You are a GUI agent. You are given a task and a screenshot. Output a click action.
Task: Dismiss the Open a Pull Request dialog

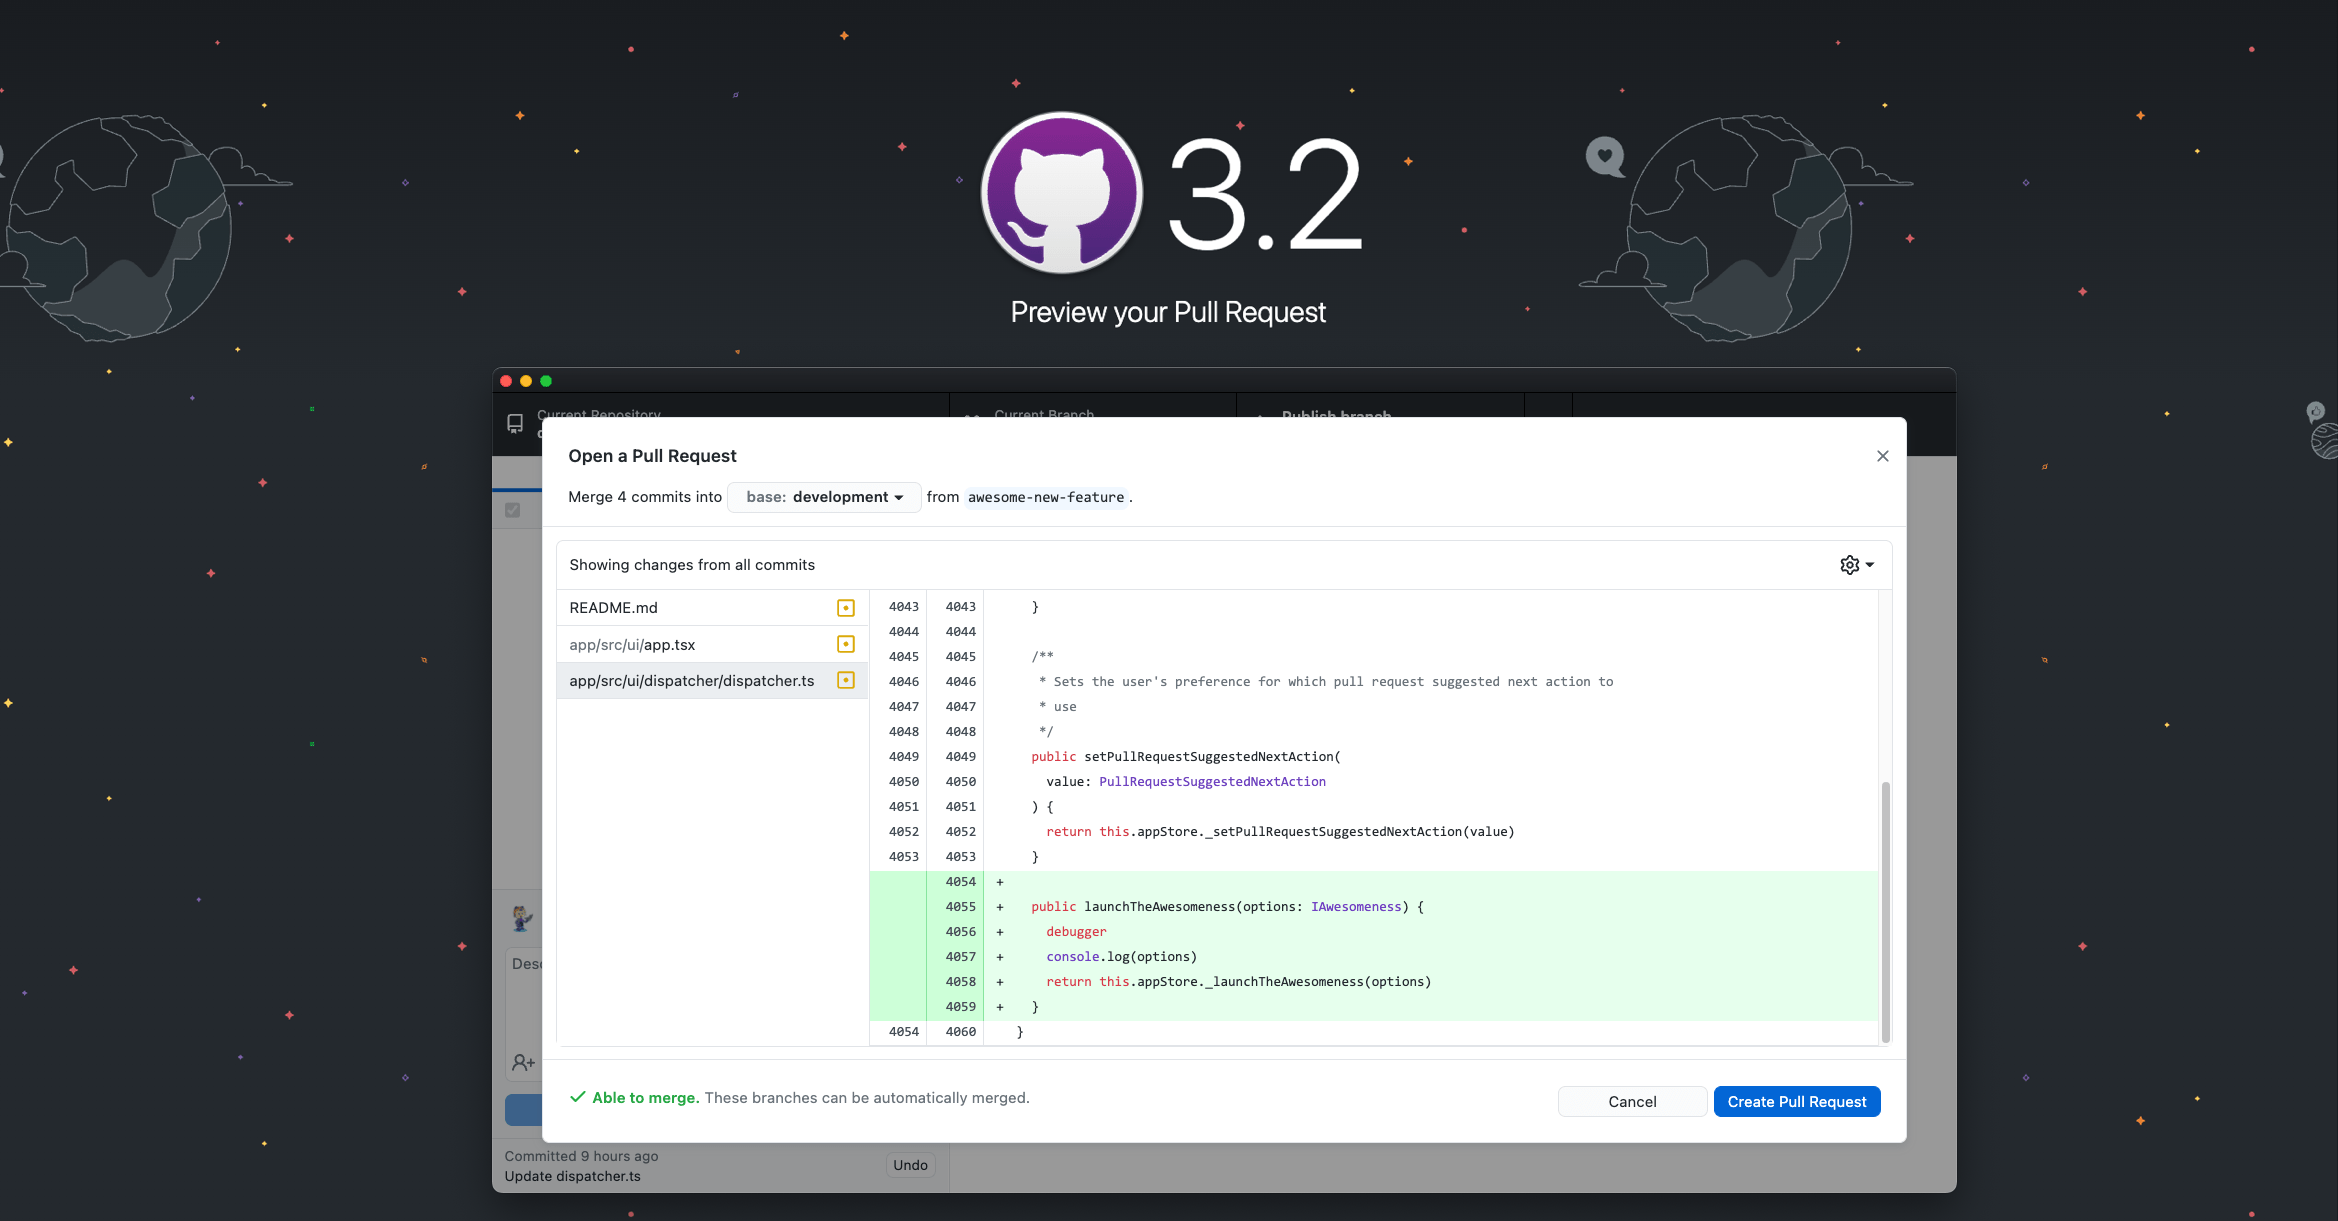coord(1882,456)
